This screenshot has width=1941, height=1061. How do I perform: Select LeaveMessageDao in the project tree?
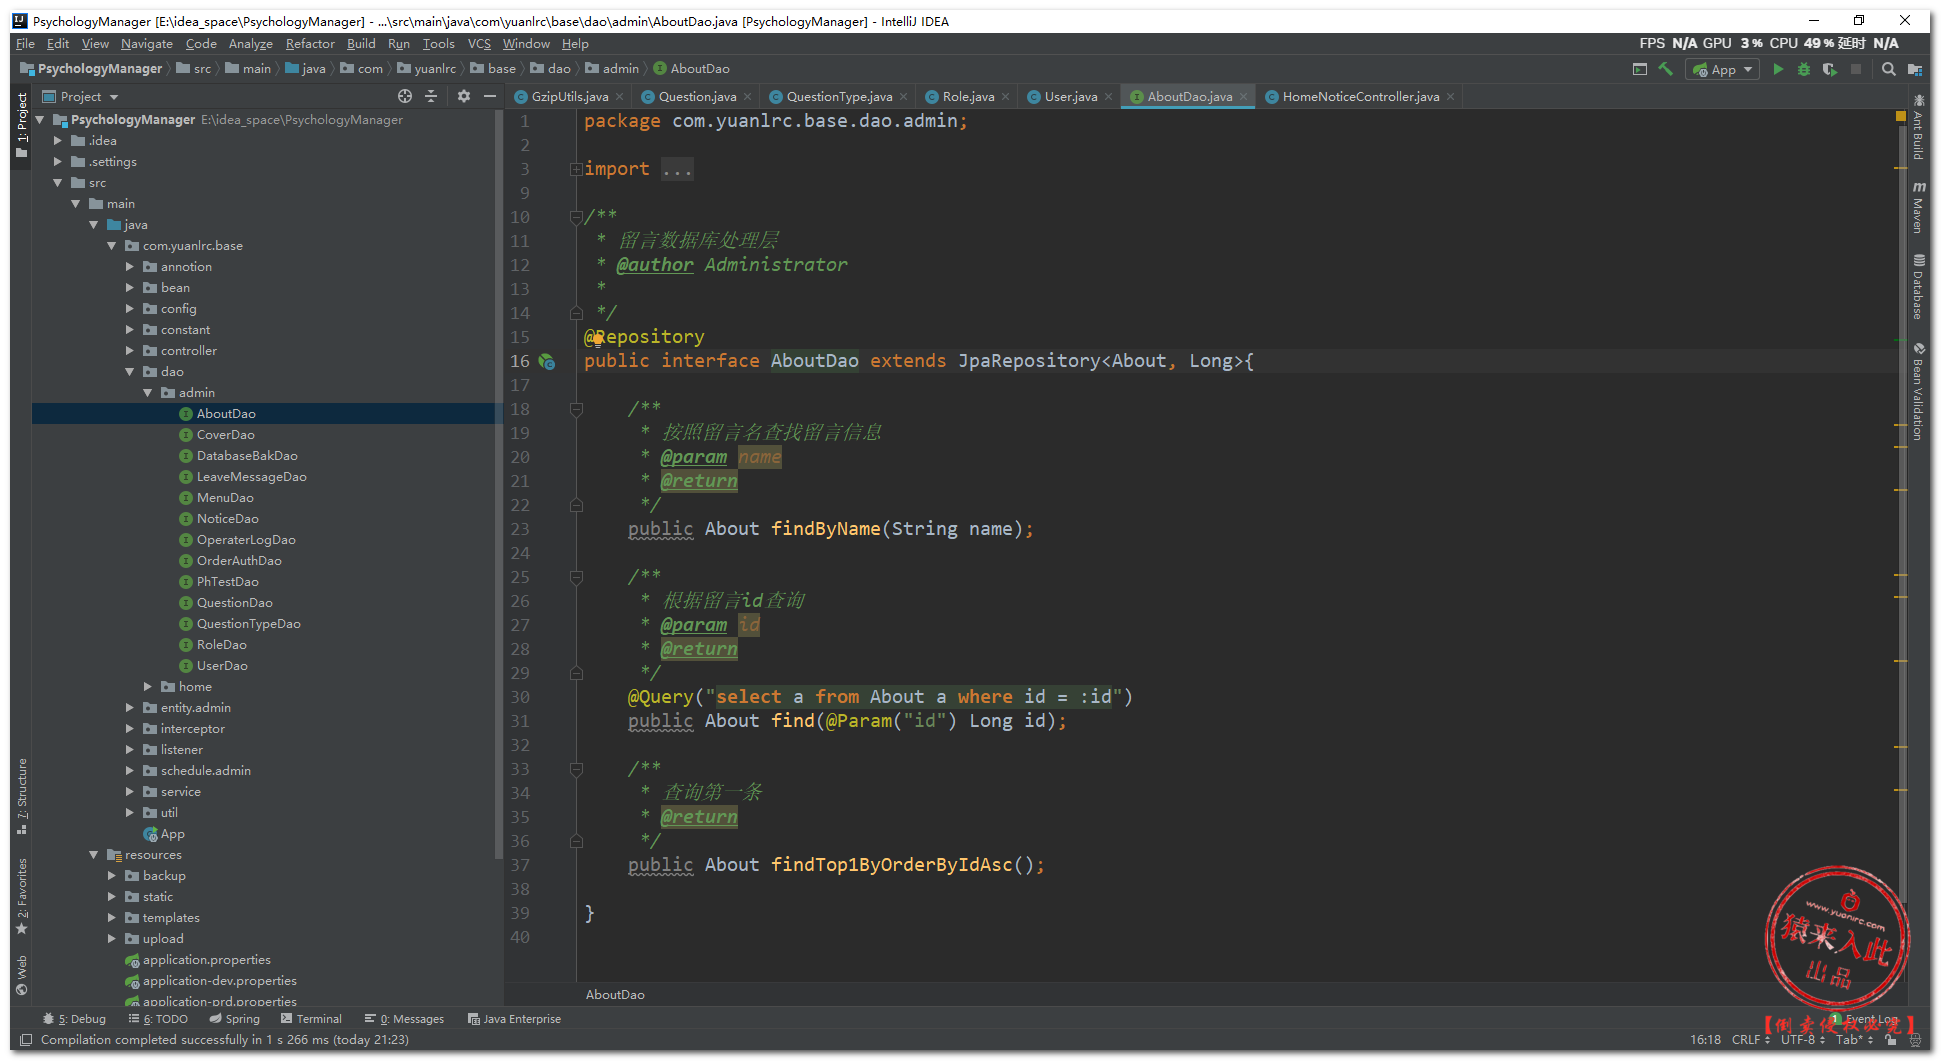[251, 477]
